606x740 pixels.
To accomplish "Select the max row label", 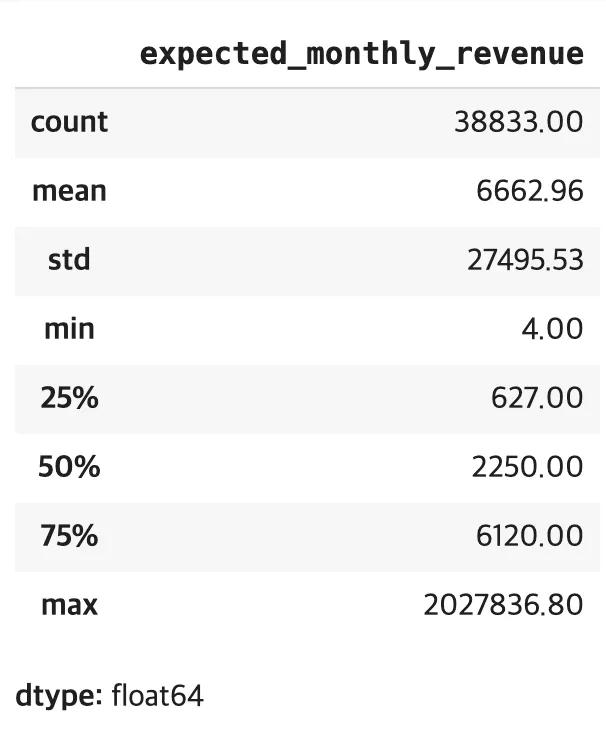I will [69, 605].
